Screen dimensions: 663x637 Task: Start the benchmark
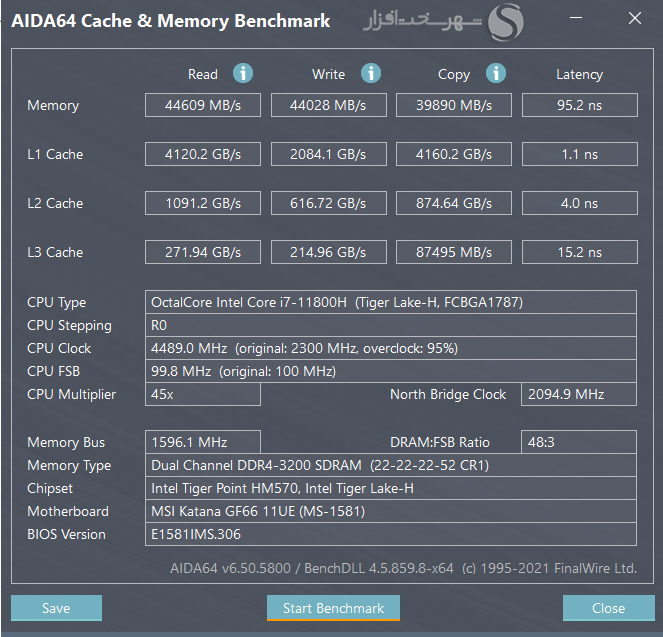(333, 608)
